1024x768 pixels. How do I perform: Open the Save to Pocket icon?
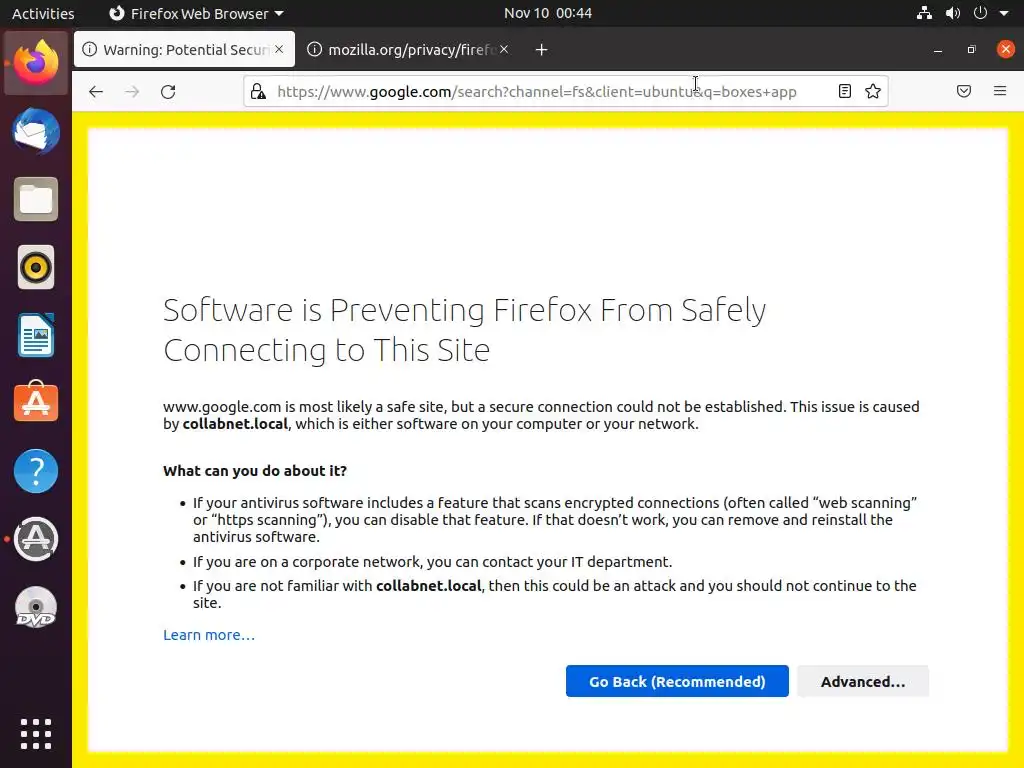pos(964,92)
